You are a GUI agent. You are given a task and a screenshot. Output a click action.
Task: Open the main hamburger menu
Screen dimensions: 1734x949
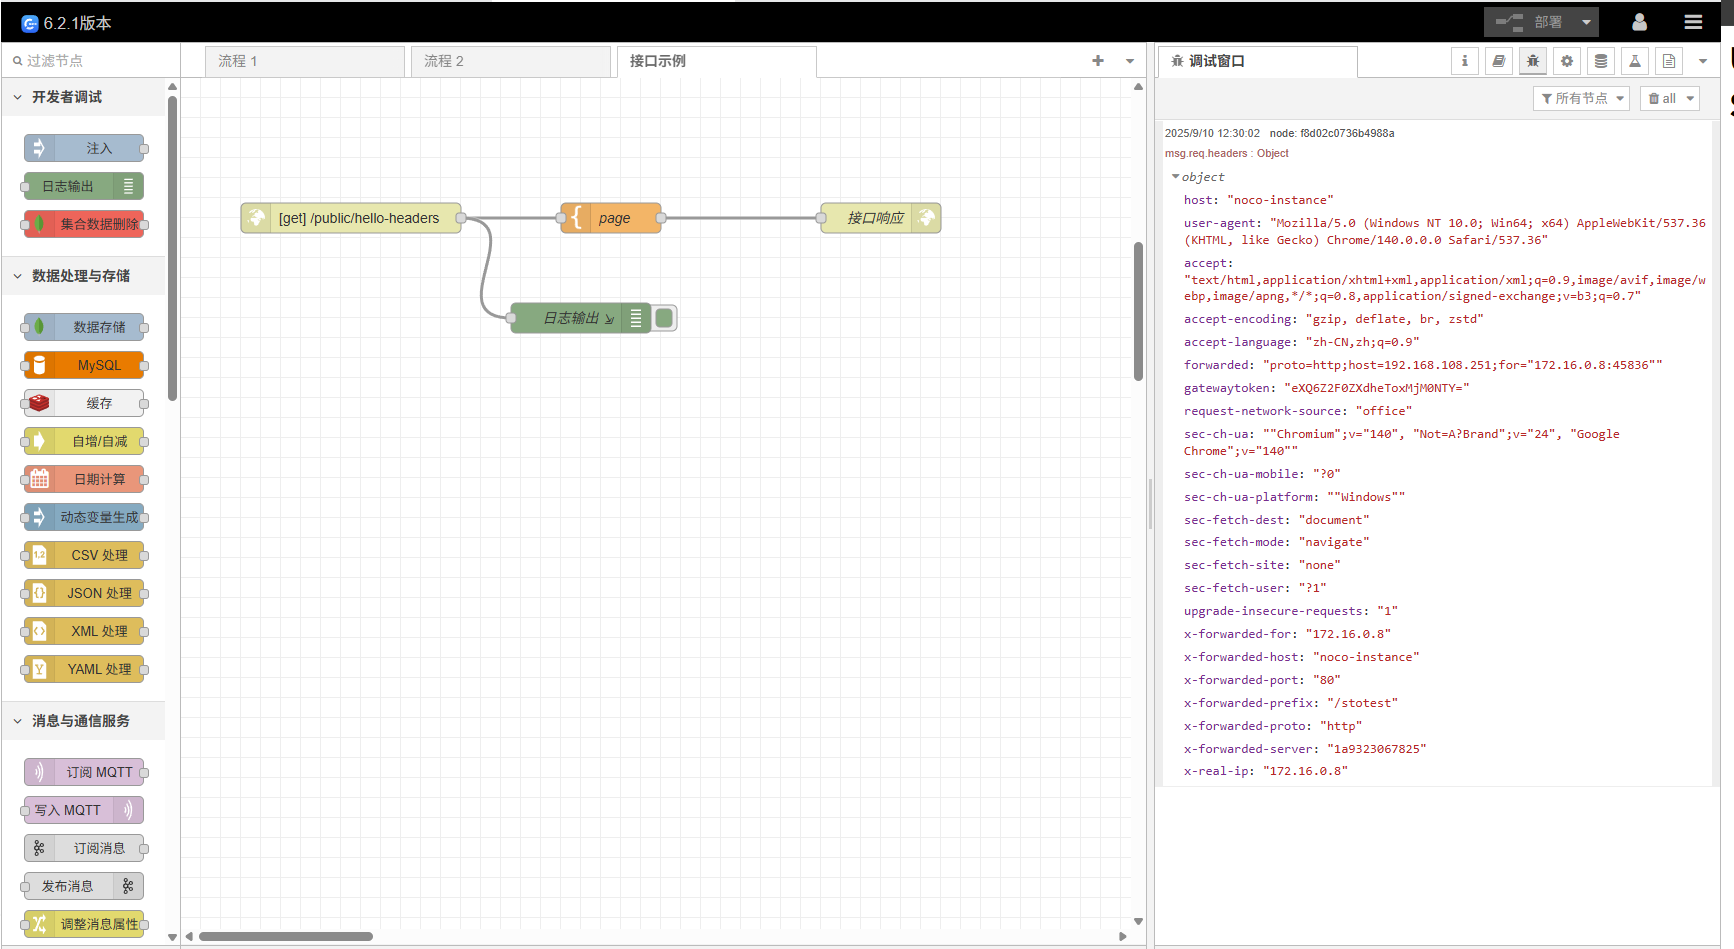[x=1694, y=21]
